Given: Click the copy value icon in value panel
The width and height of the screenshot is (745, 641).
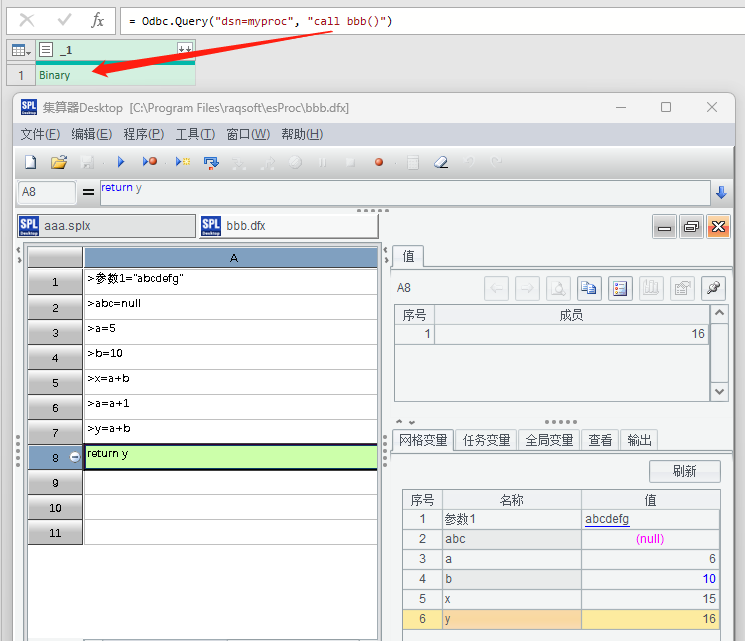Looking at the screenshot, I should tap(589, 288).
